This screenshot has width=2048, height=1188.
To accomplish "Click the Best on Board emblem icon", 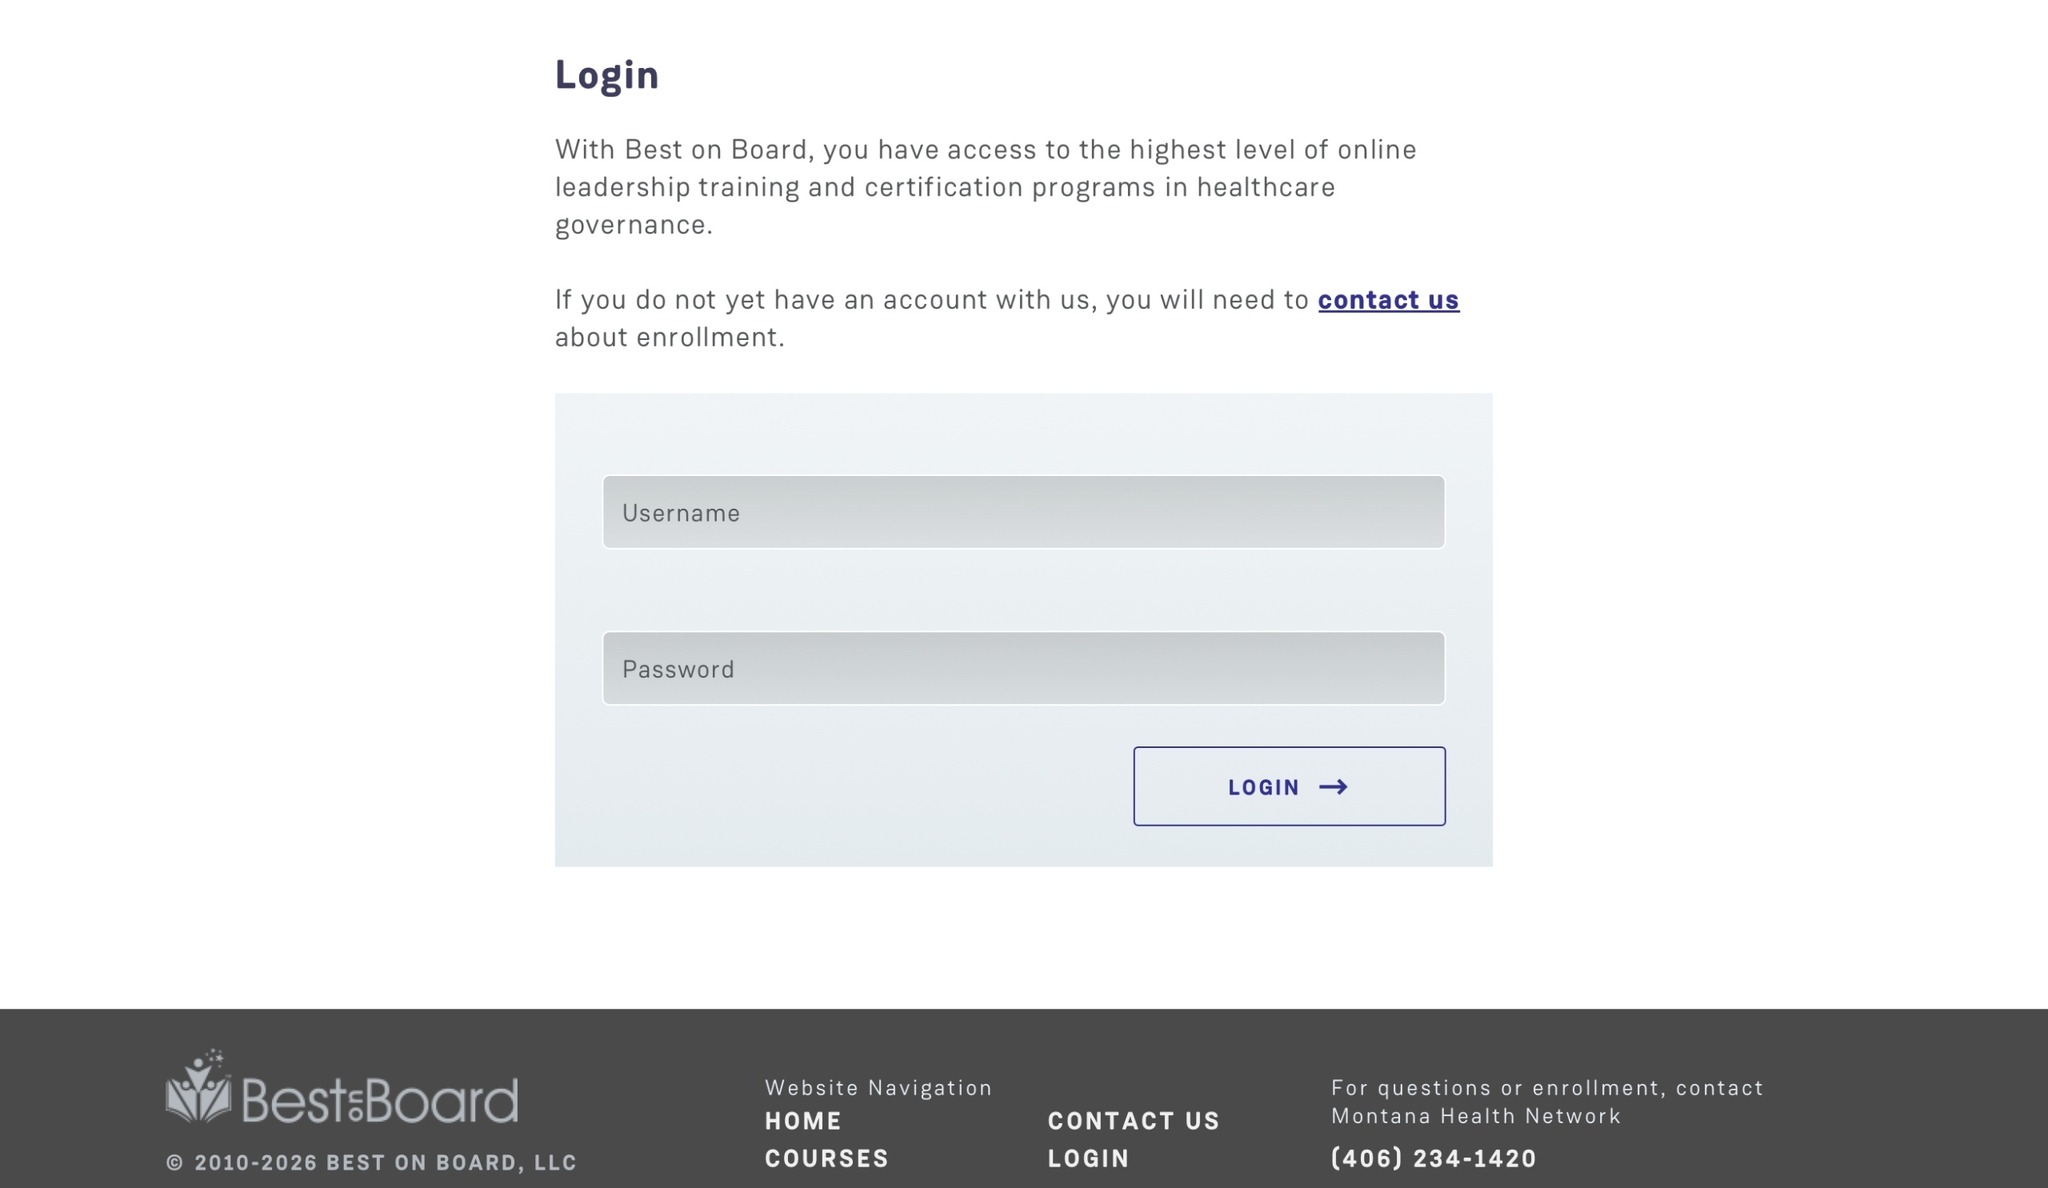I will [198, 1086].
